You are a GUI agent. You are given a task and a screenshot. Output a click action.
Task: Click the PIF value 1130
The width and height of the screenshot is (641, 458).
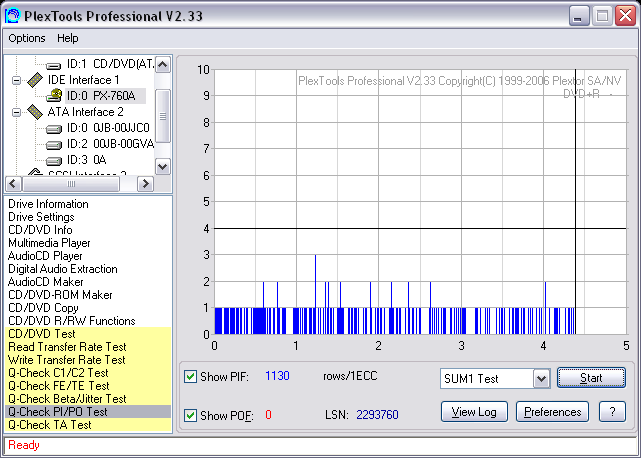tap(277, 376)
